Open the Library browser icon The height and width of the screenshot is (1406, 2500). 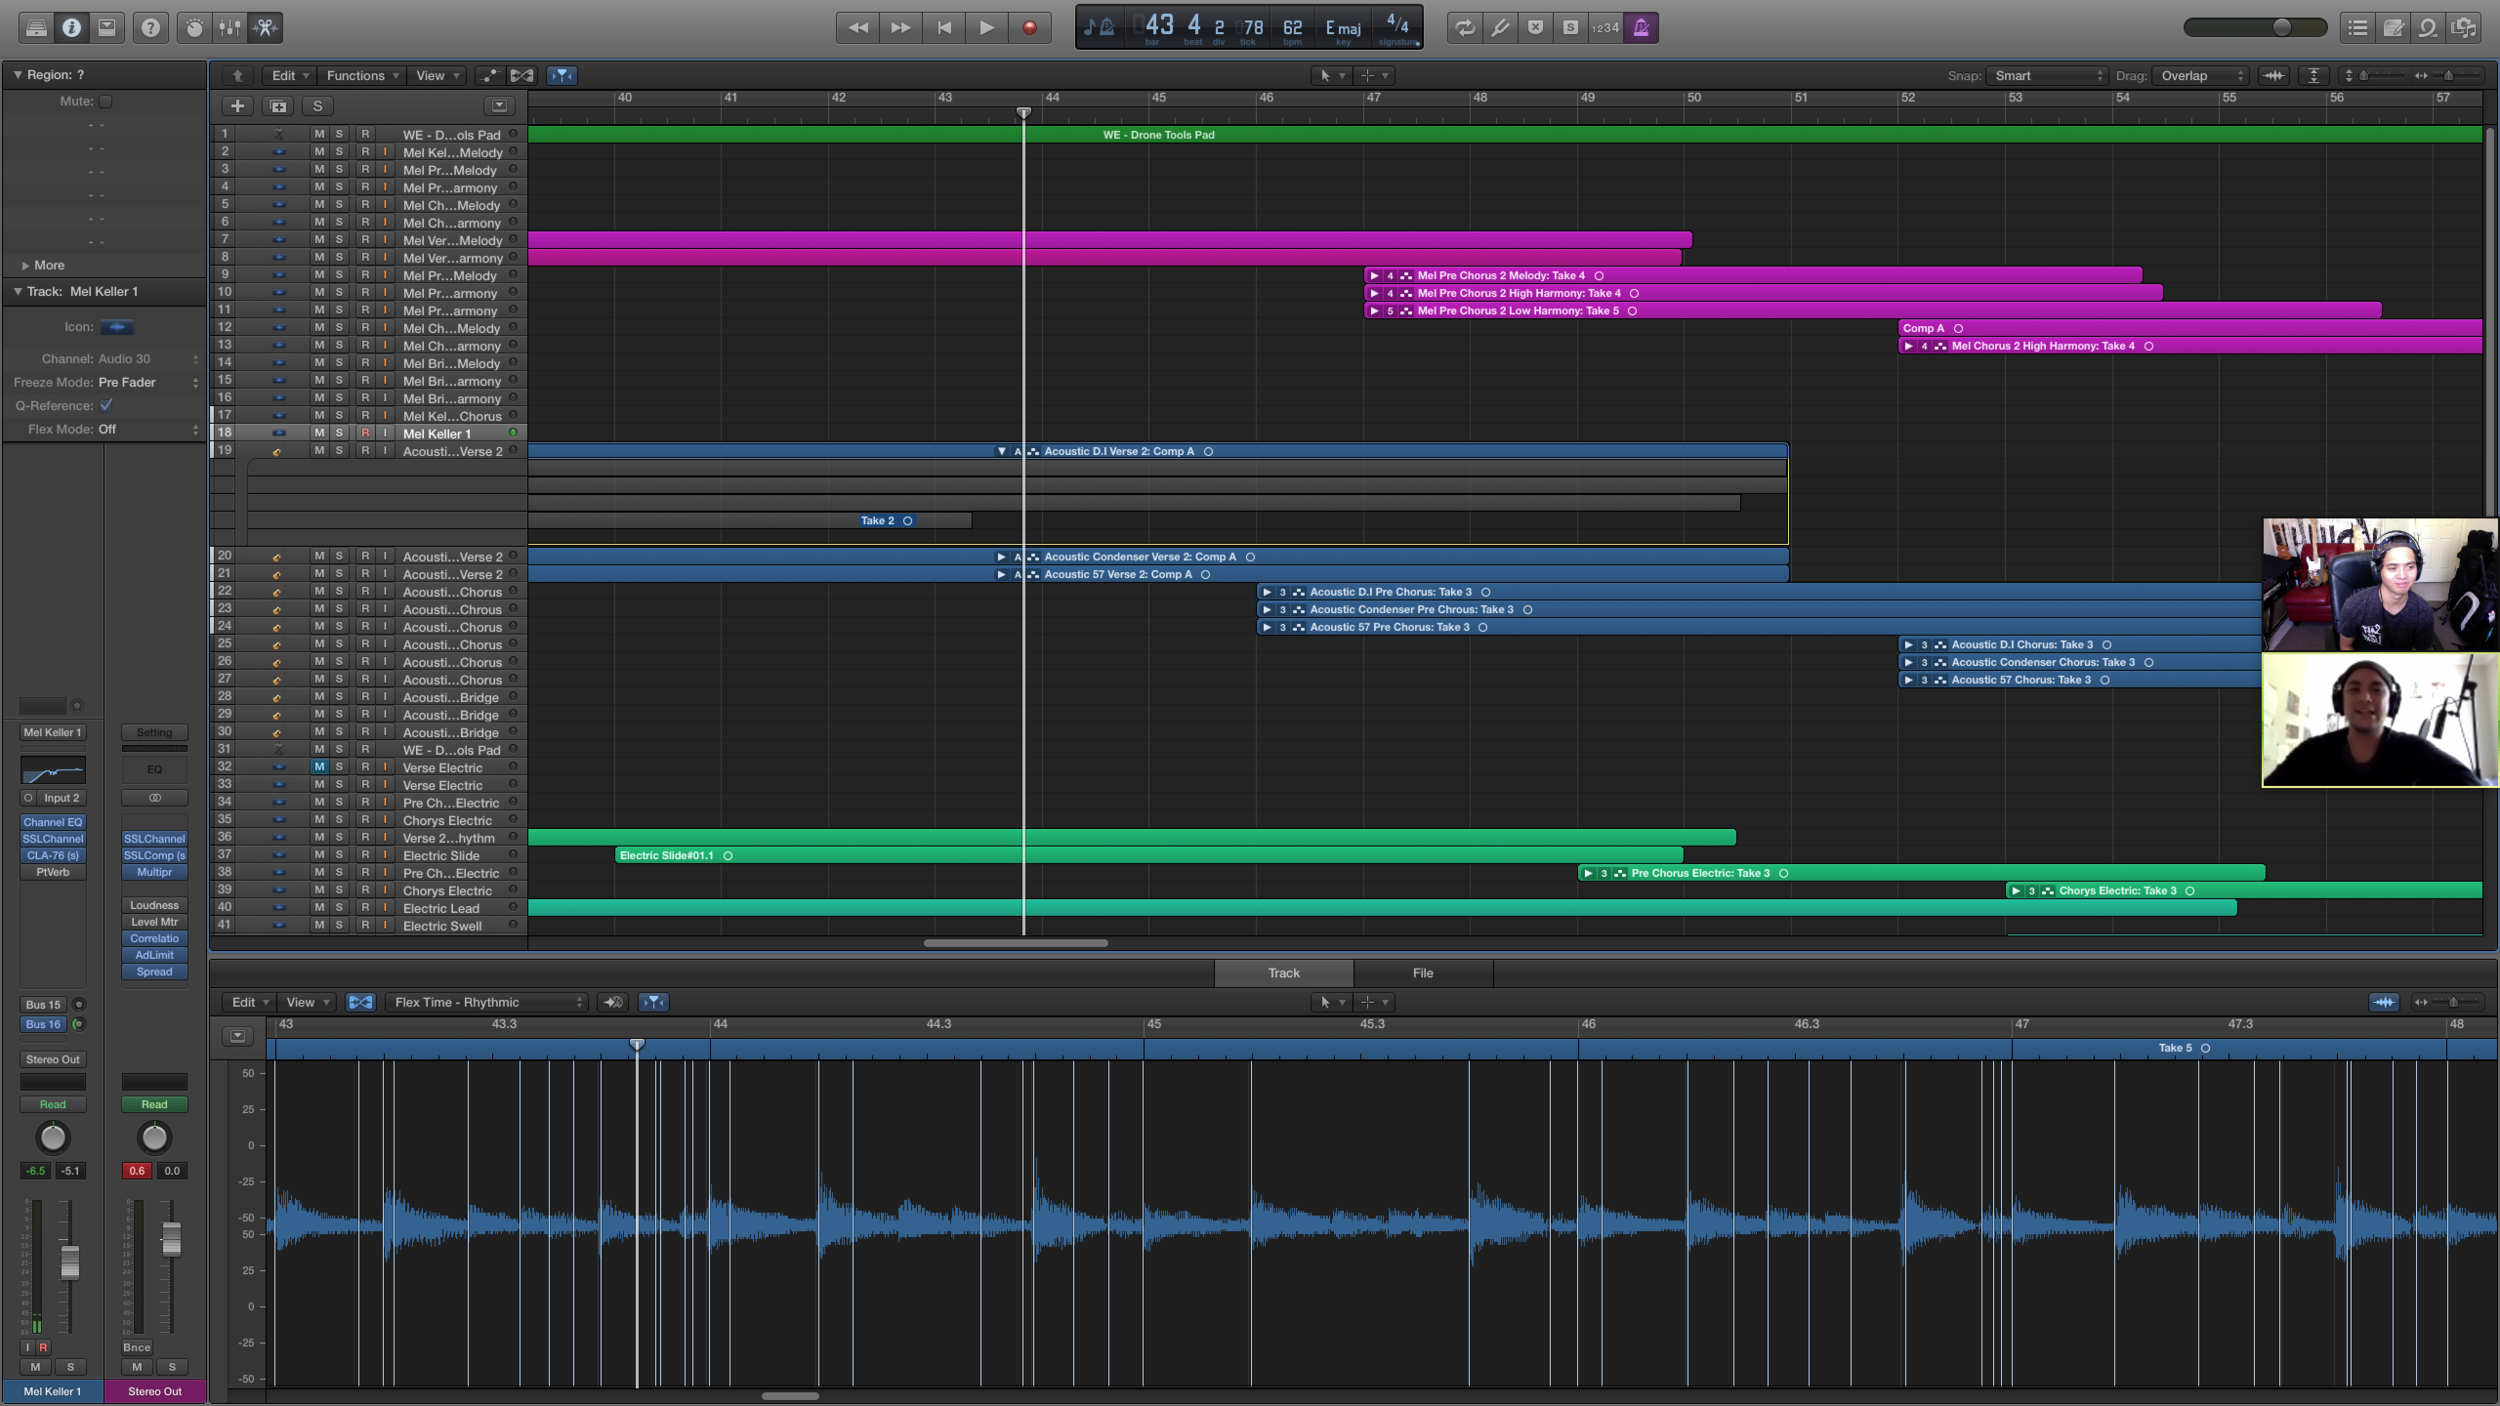36,27
